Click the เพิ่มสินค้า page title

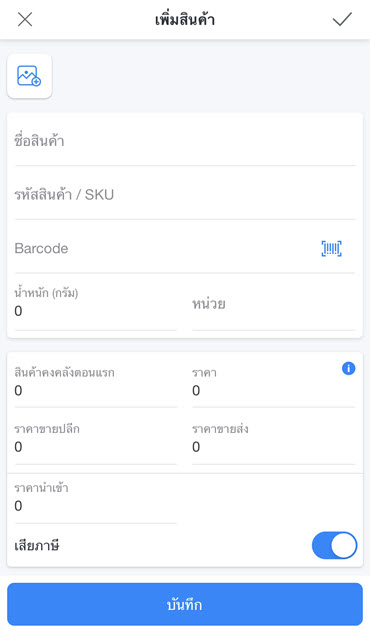point(185,19)
